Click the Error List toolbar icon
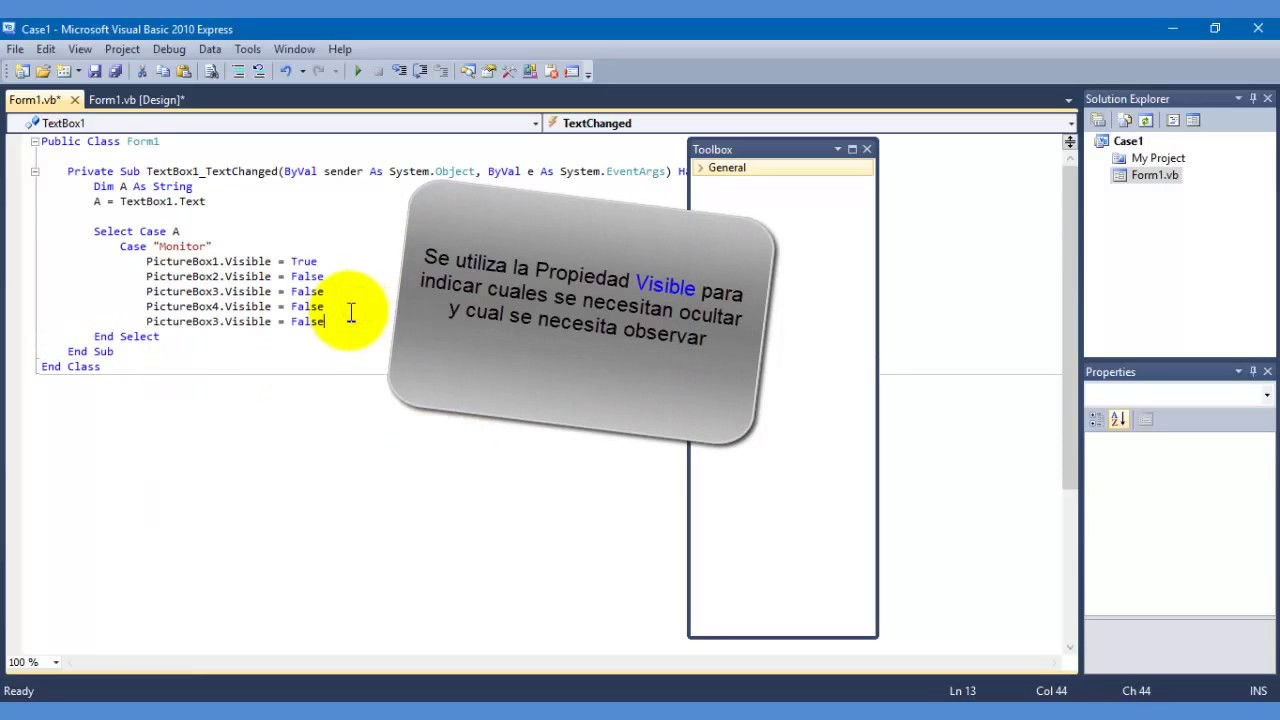Image resolution: width=1280 pixels, height=720 pixels. pos(550,72)
